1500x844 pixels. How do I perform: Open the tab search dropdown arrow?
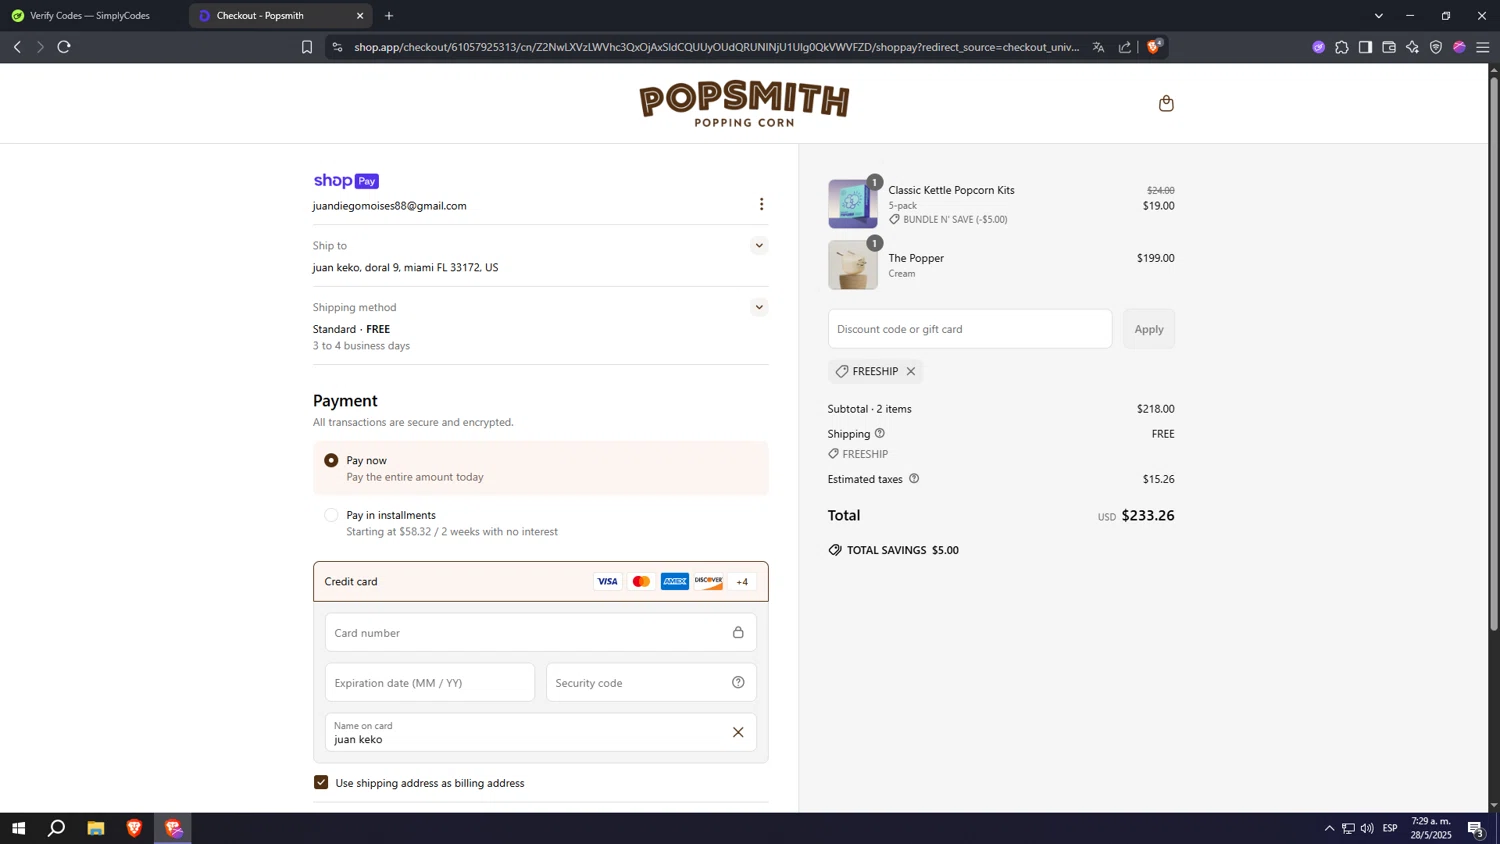[1378, 16]
